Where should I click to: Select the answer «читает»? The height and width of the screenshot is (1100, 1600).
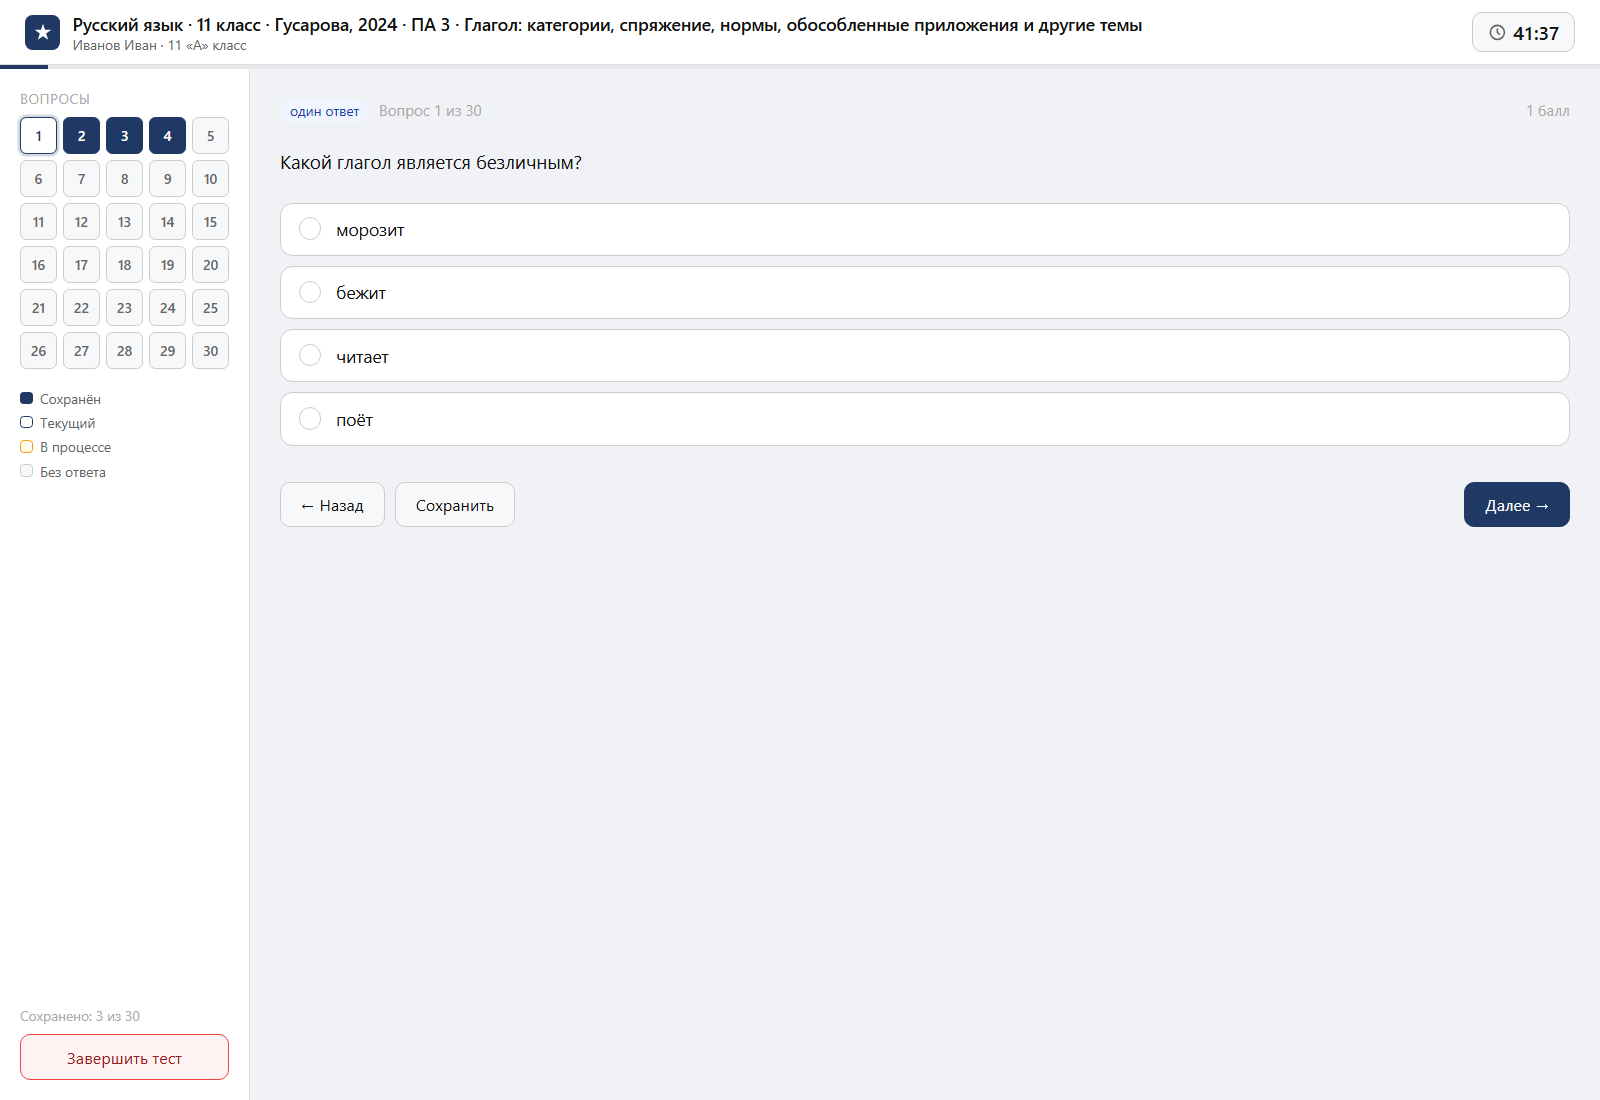point(924,356)
